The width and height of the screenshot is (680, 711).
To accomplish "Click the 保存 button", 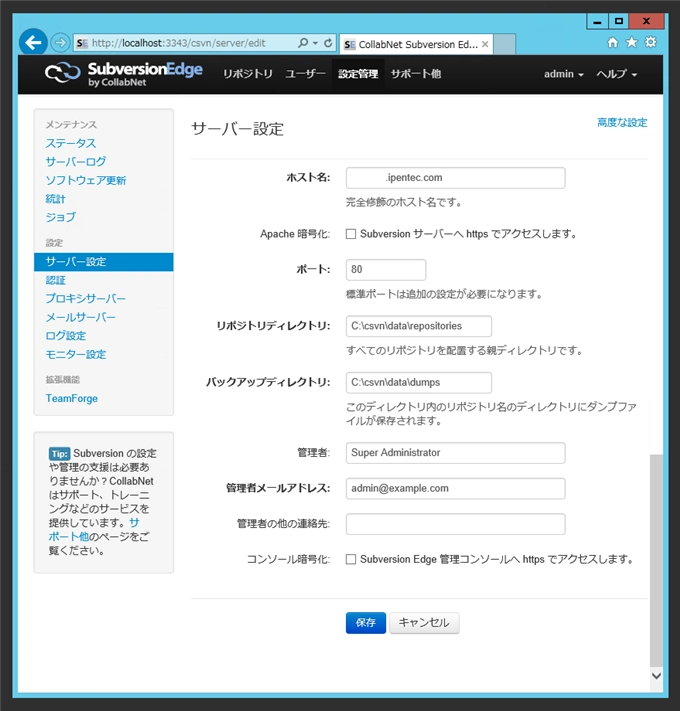I will coord(366,623).
